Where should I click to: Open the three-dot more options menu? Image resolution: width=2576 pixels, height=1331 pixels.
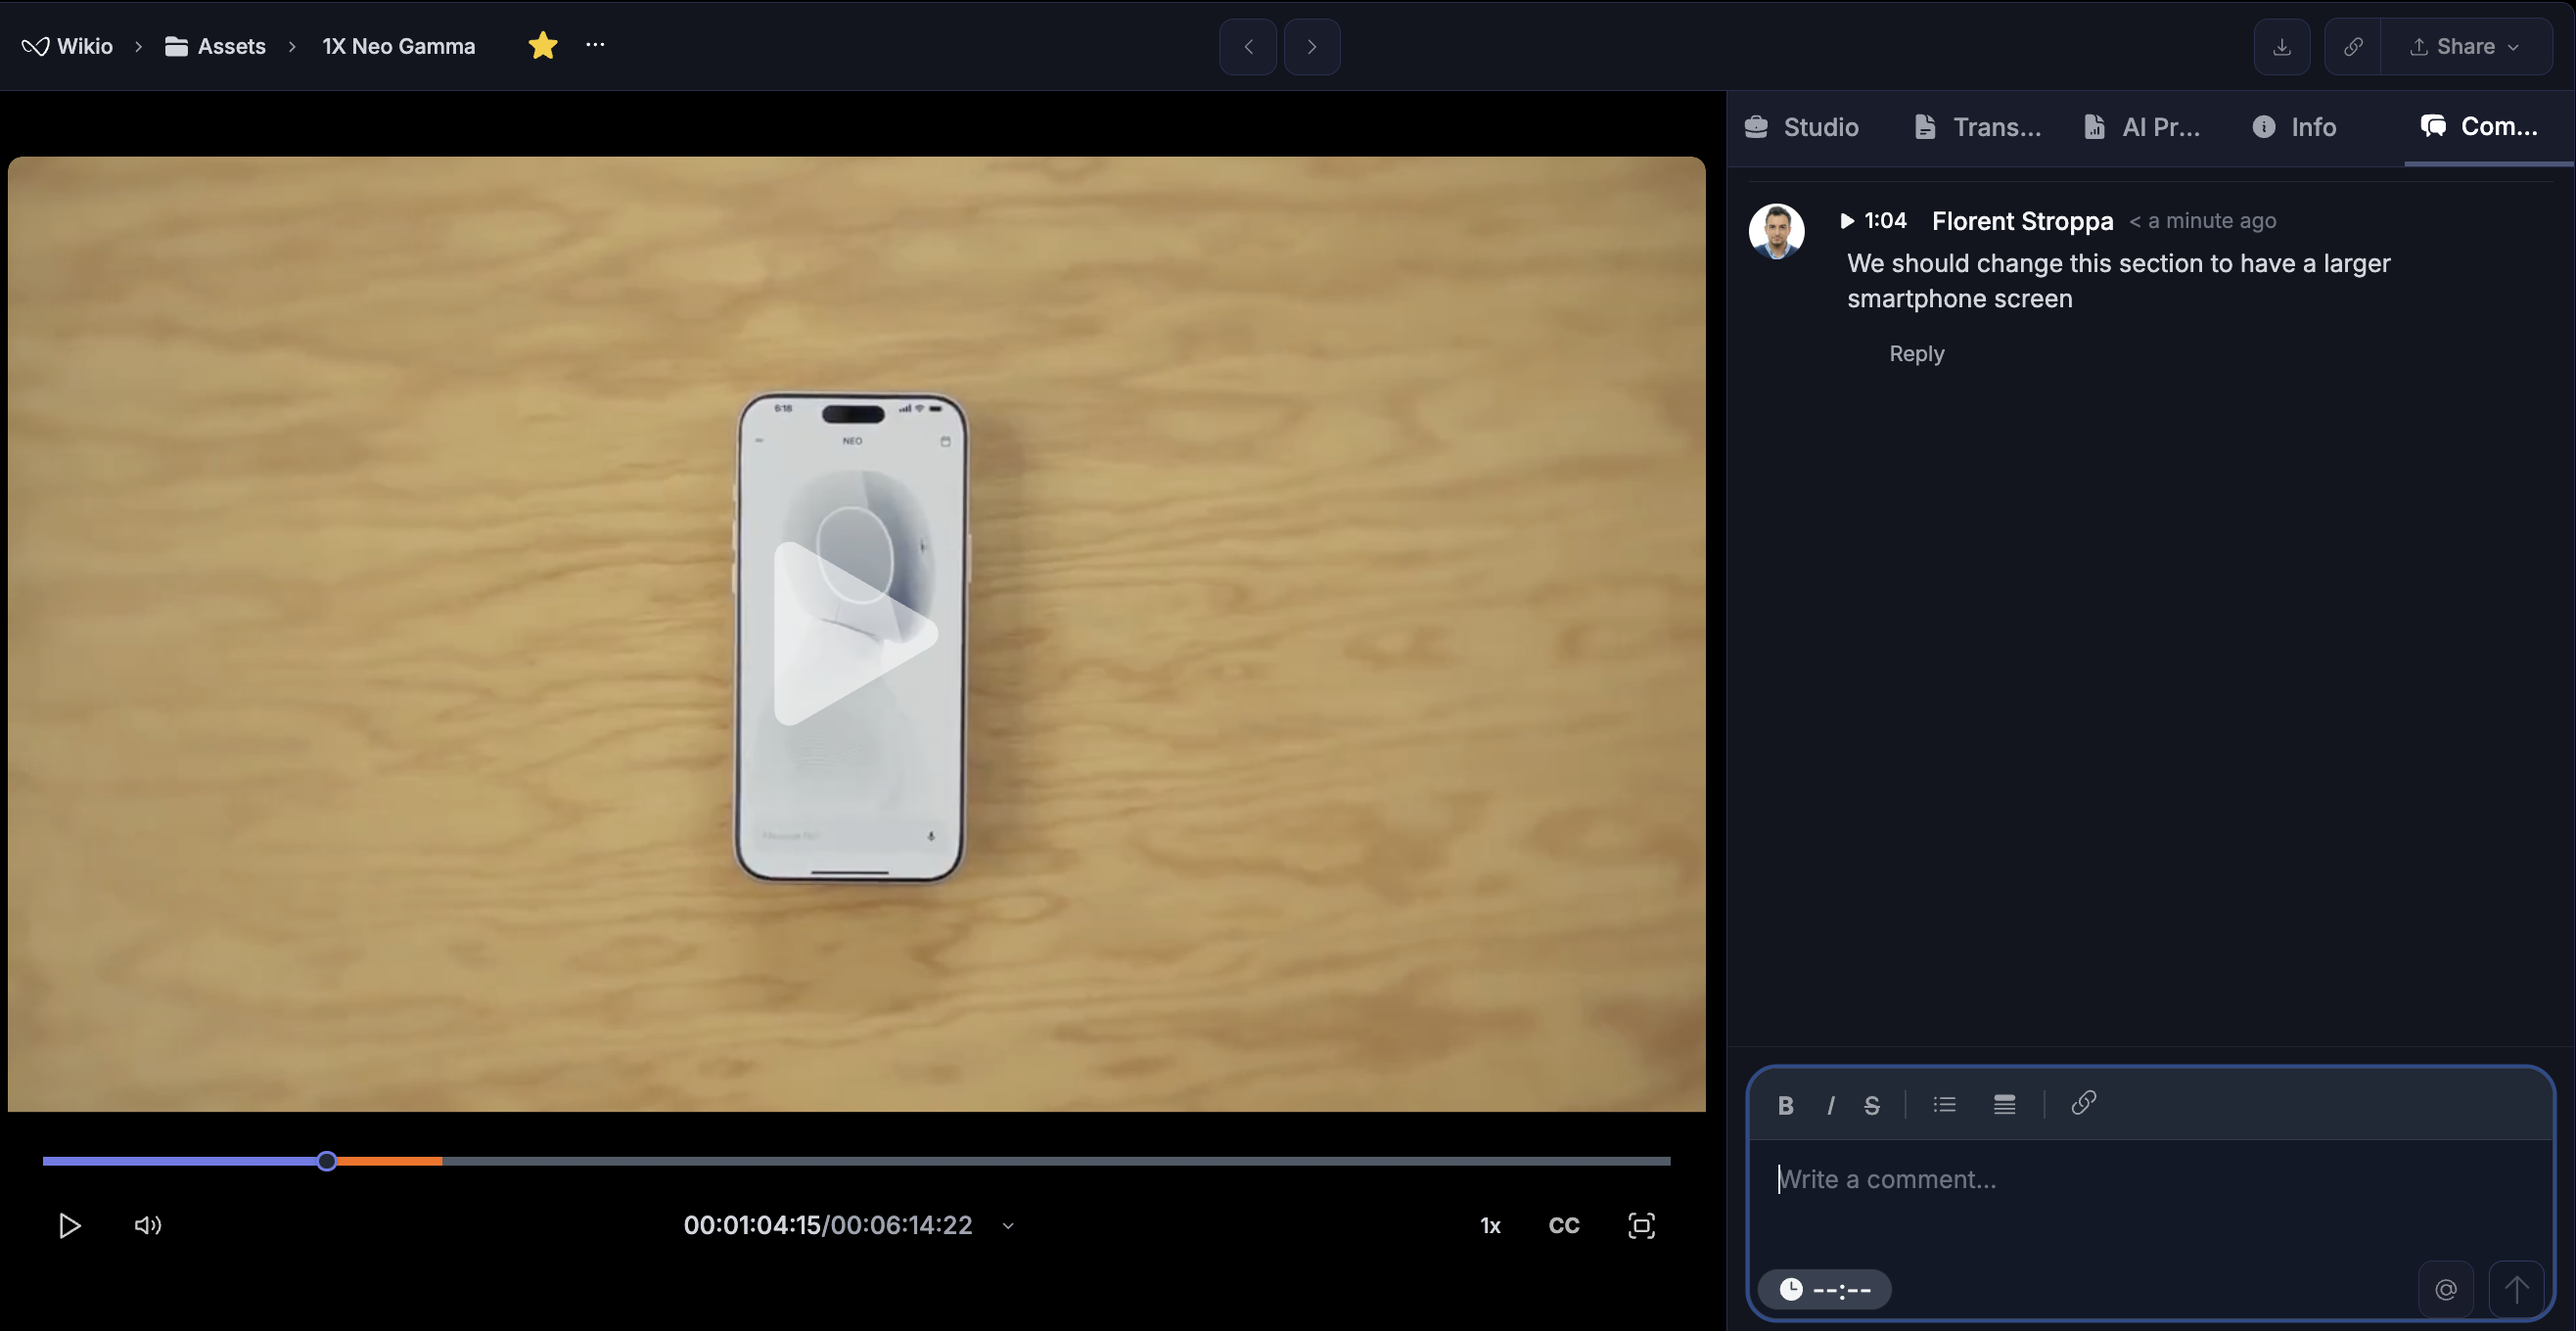click(x=595, y=45)
